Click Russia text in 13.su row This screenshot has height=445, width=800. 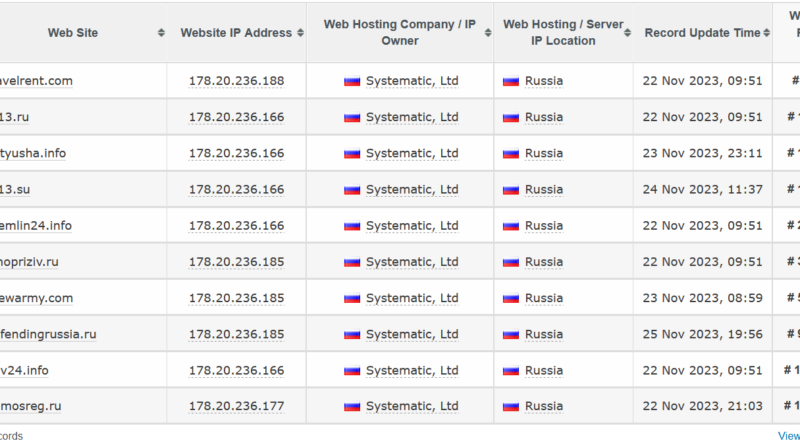point(544,189)
